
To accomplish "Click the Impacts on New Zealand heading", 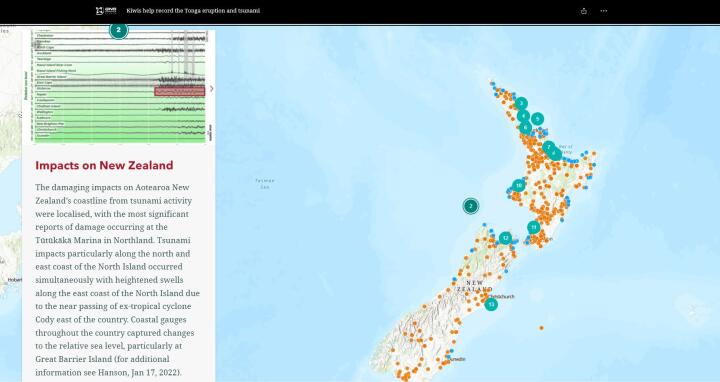I will [104, 165].
